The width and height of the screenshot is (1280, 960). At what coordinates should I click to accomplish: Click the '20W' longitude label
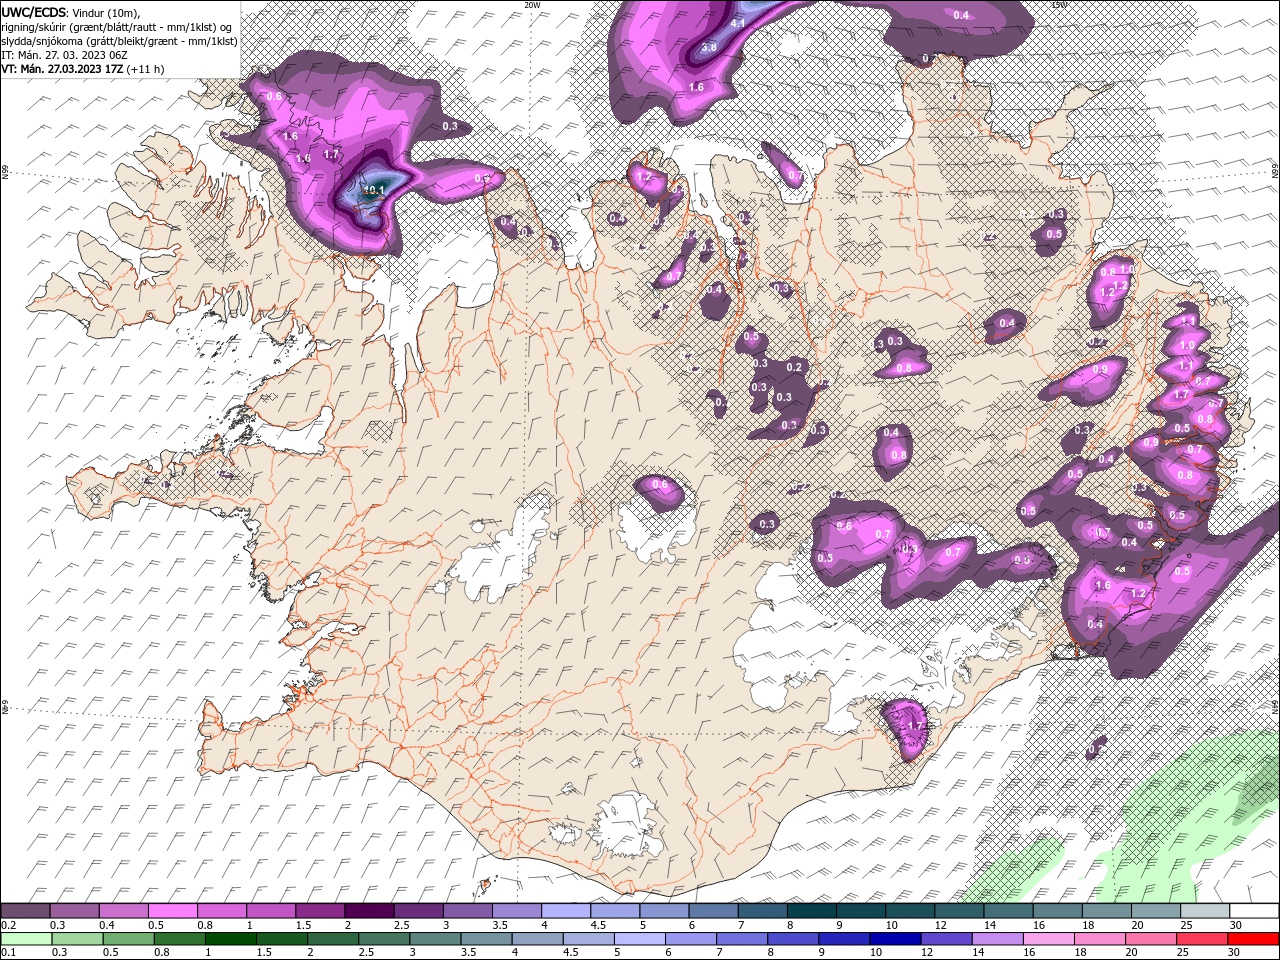tap(532, 5)
